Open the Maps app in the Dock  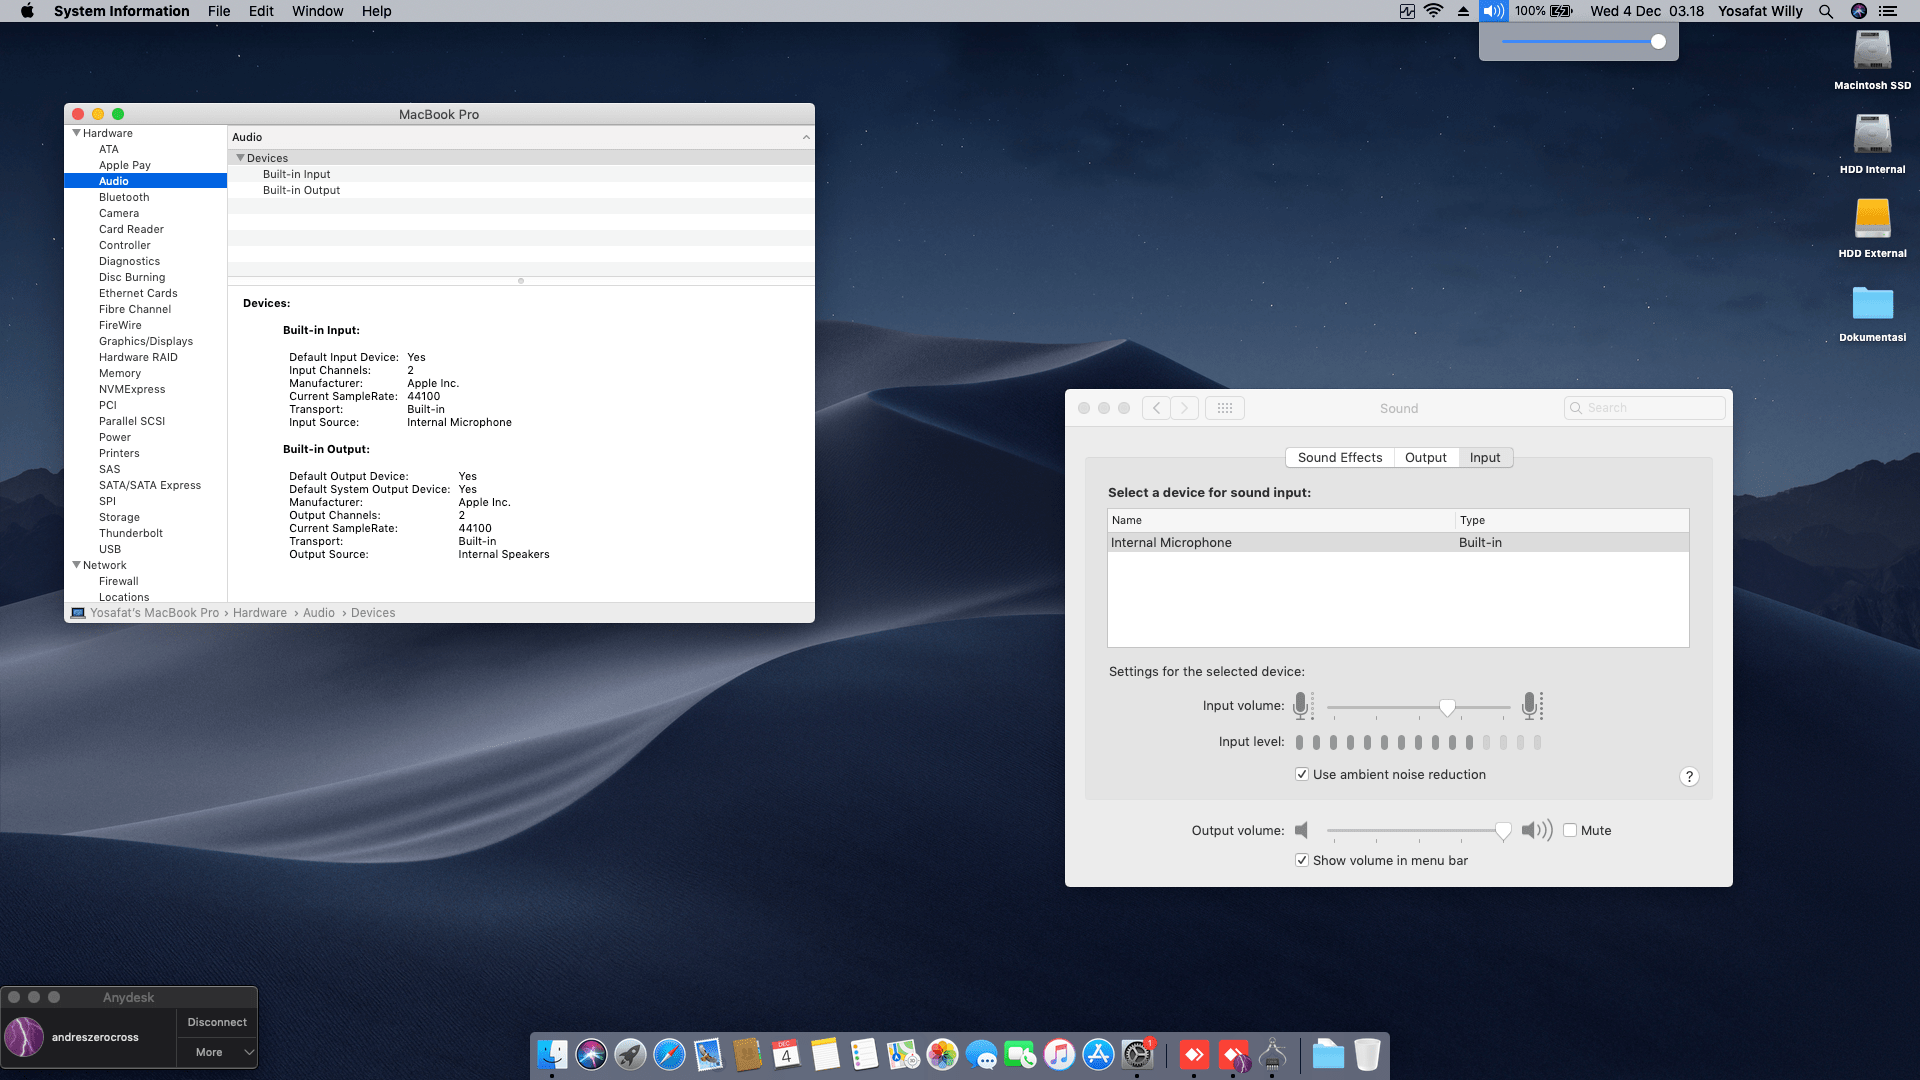click(x=902, y=1055)
